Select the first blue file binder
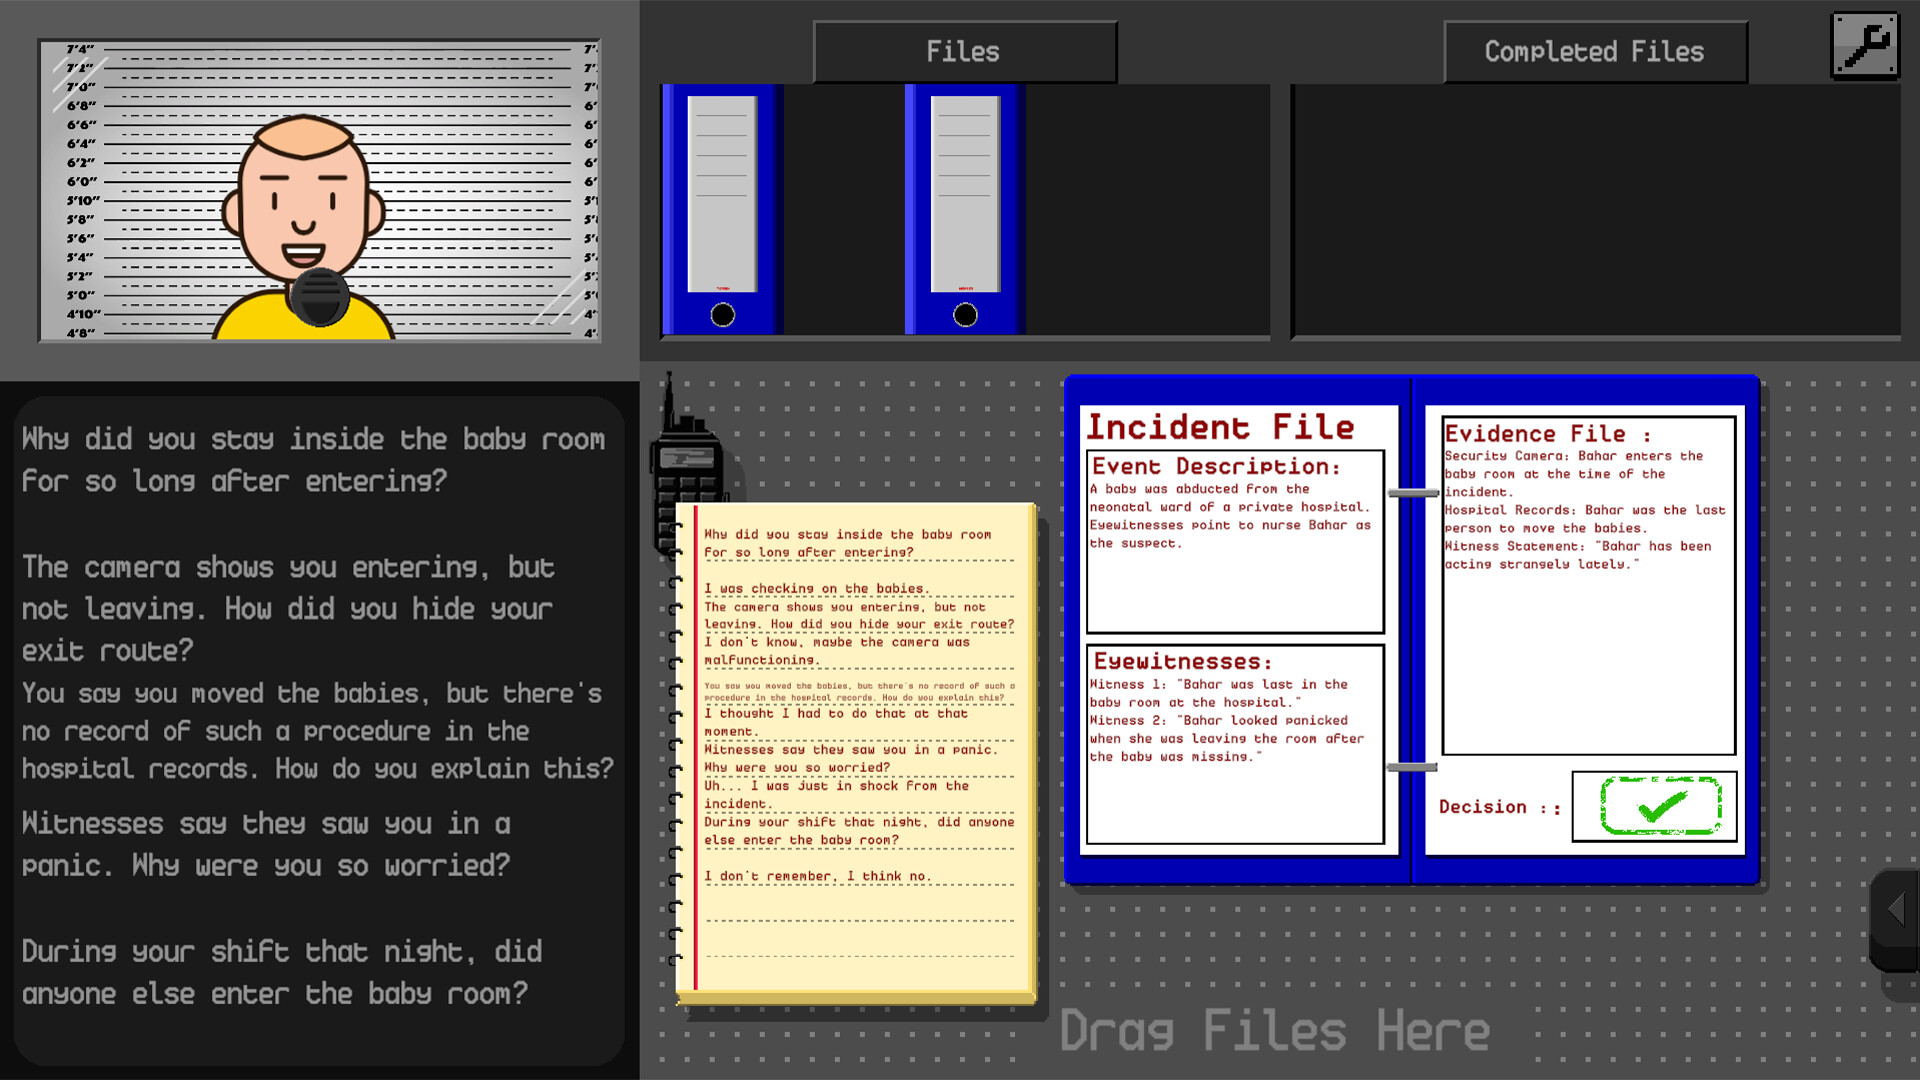Screen dimensions: 1920x1080 point(722,210)
